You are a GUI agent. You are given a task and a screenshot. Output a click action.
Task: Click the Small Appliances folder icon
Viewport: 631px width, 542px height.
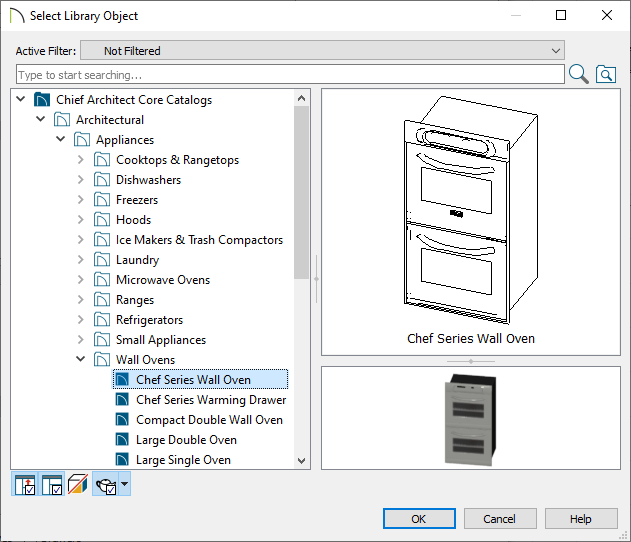pyautogui.click(x=102, y=340)
